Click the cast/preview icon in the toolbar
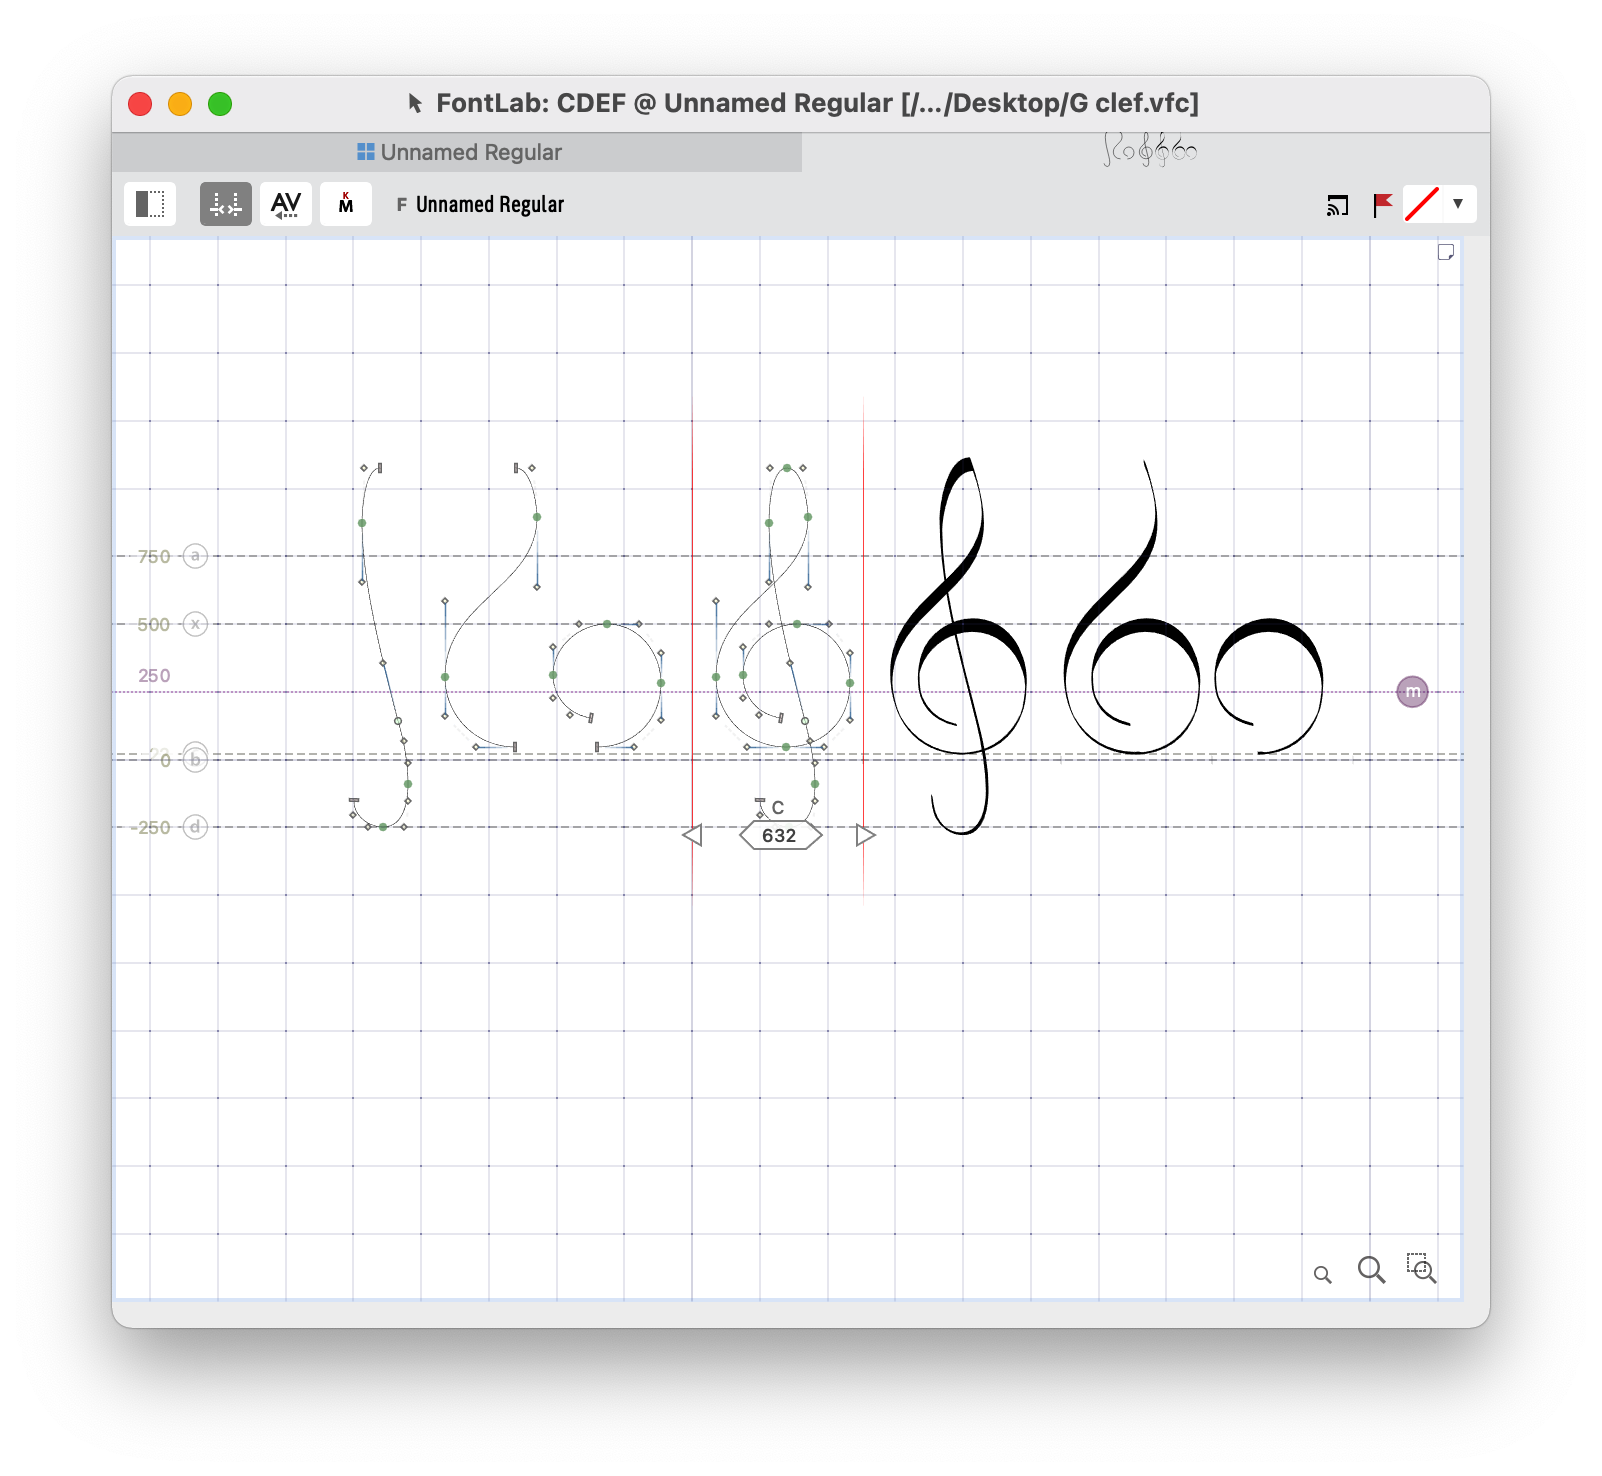 1338,205
